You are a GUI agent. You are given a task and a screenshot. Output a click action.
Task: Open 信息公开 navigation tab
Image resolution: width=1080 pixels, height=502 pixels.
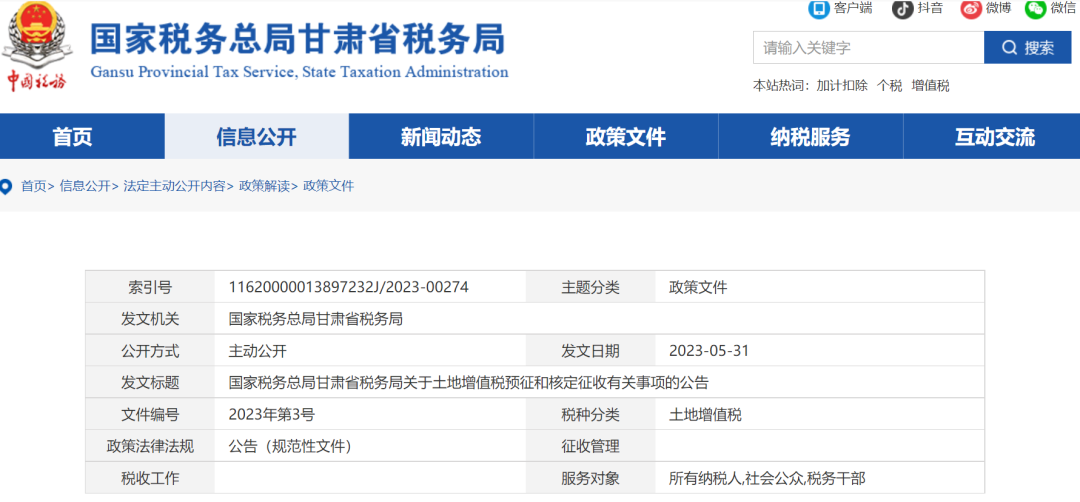pos(256,137)
